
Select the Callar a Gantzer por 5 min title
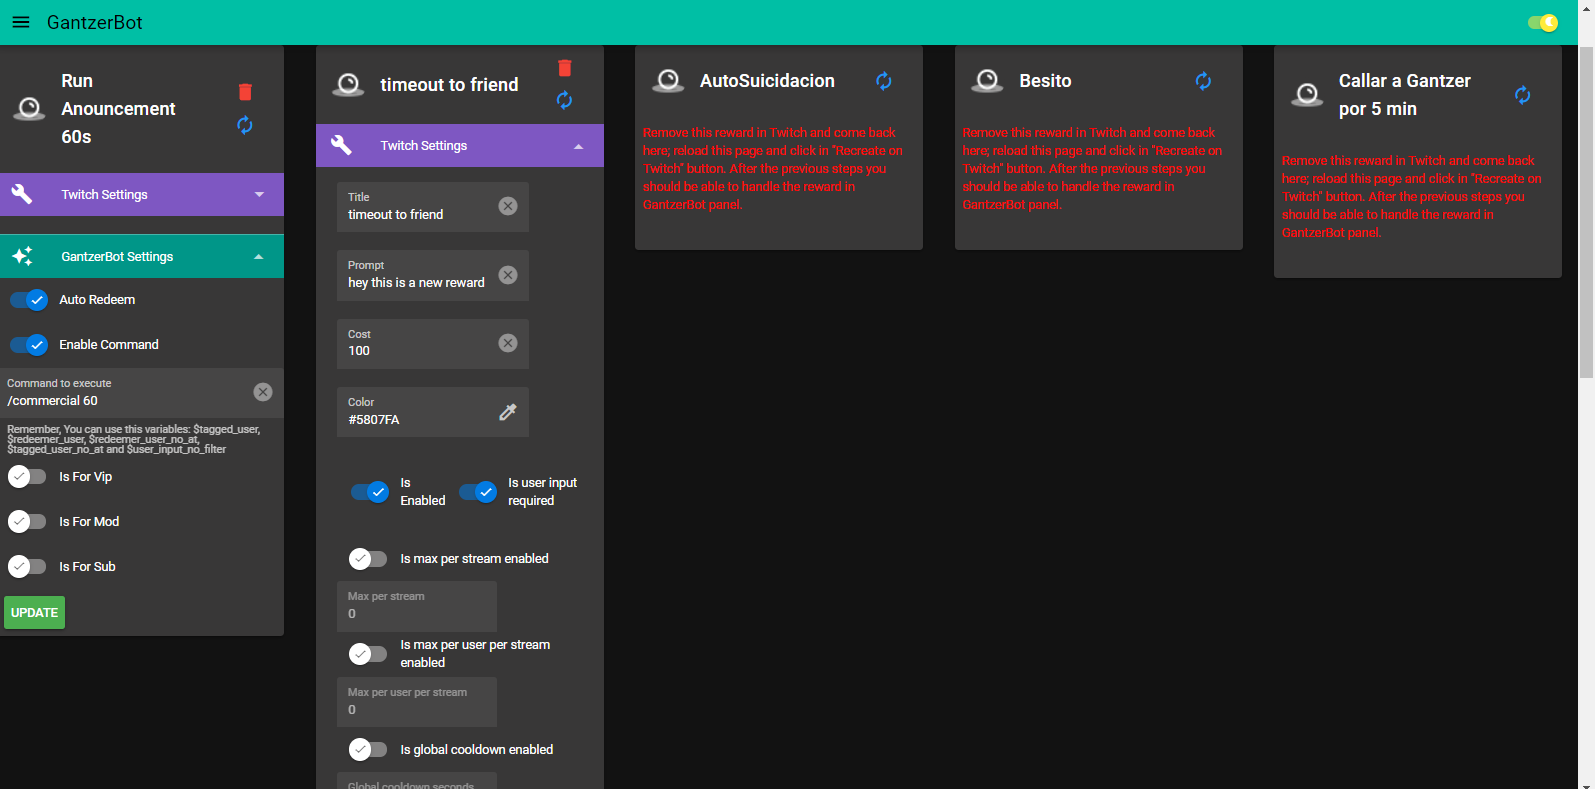[1405, 95]
